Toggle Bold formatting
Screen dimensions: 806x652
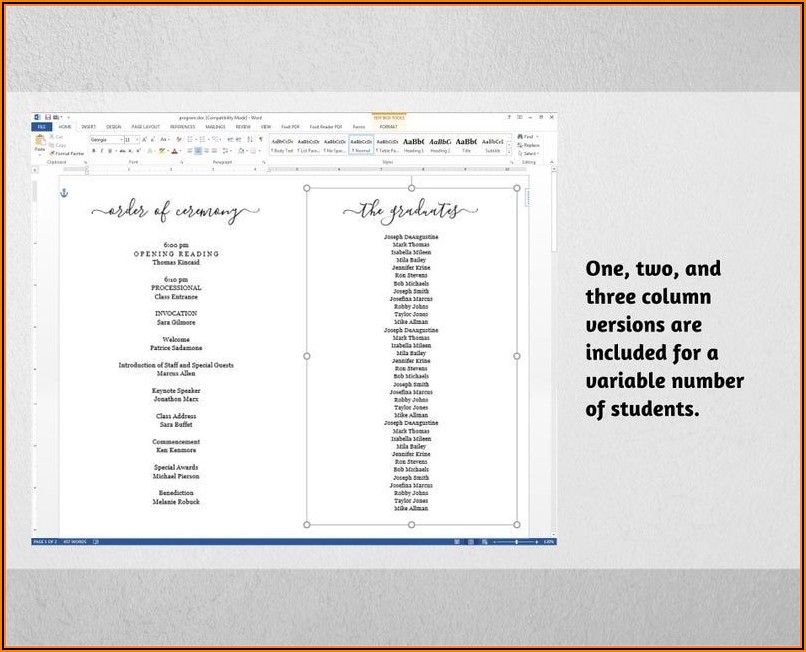click(x=93, y=151)
